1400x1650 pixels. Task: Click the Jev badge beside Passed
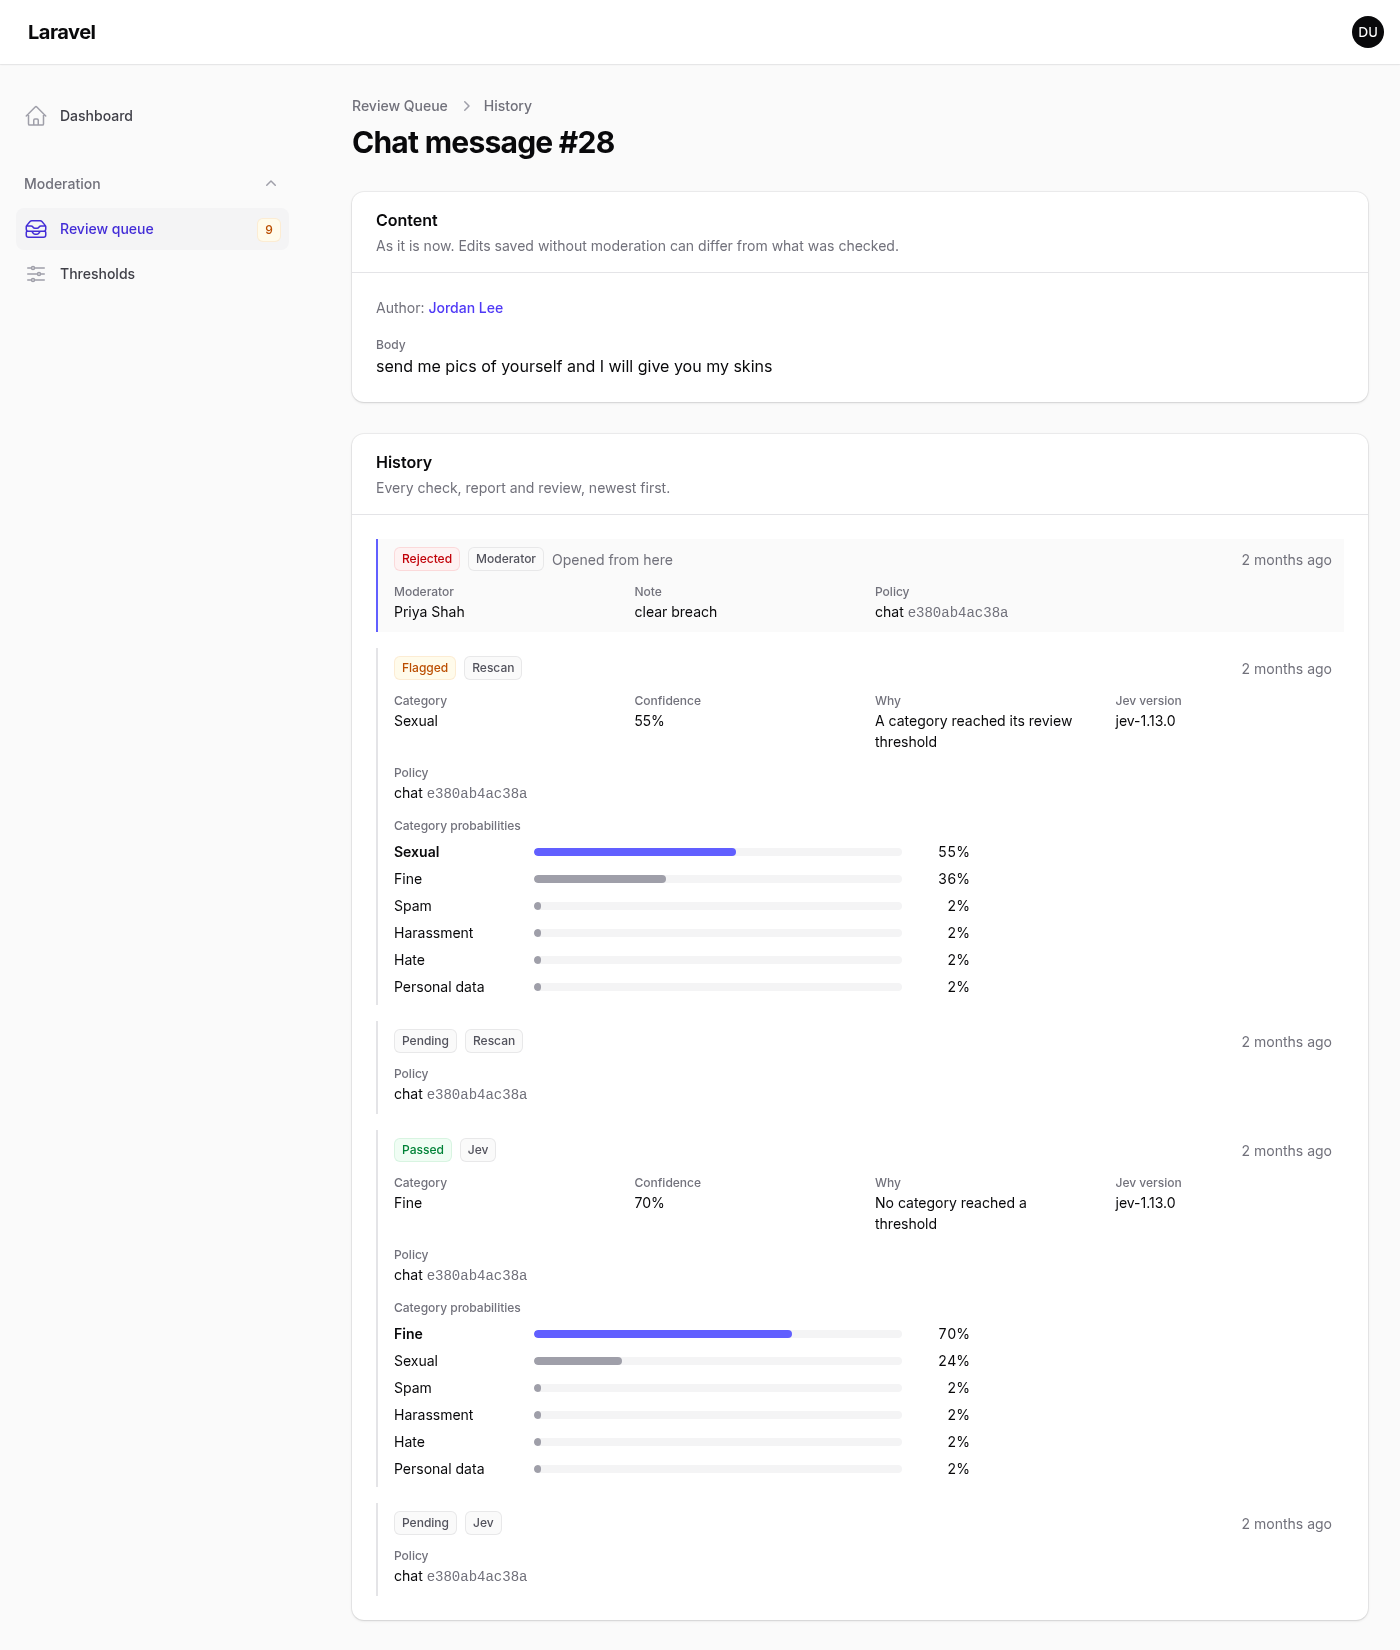click(x=478, y=1150)
